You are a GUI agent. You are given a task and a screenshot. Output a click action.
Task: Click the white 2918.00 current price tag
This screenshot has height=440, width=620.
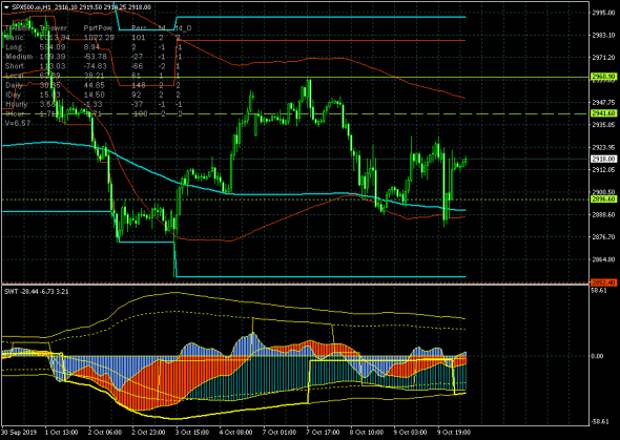[604, 159]
